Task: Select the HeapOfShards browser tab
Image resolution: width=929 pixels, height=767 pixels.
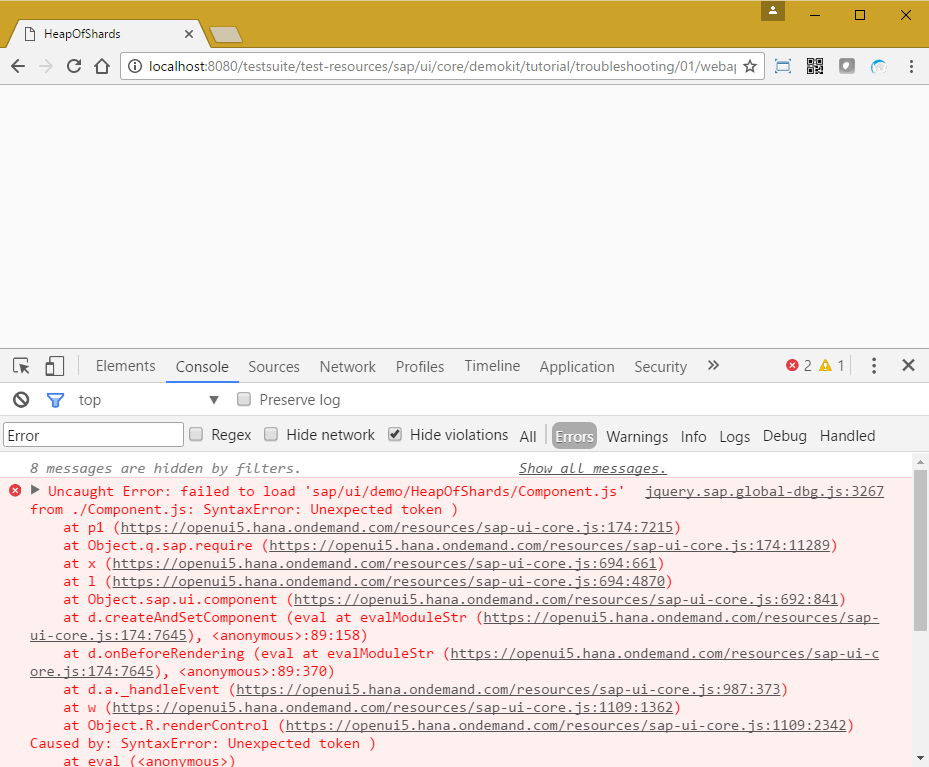Action: (x=107, y=34)
